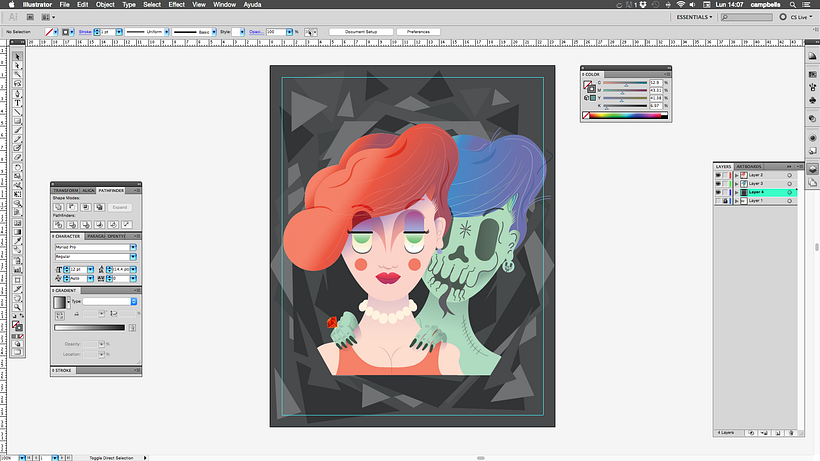Expand Layer 2 disclosure triangle
820x461 pixels.
[x=737, y=175]
